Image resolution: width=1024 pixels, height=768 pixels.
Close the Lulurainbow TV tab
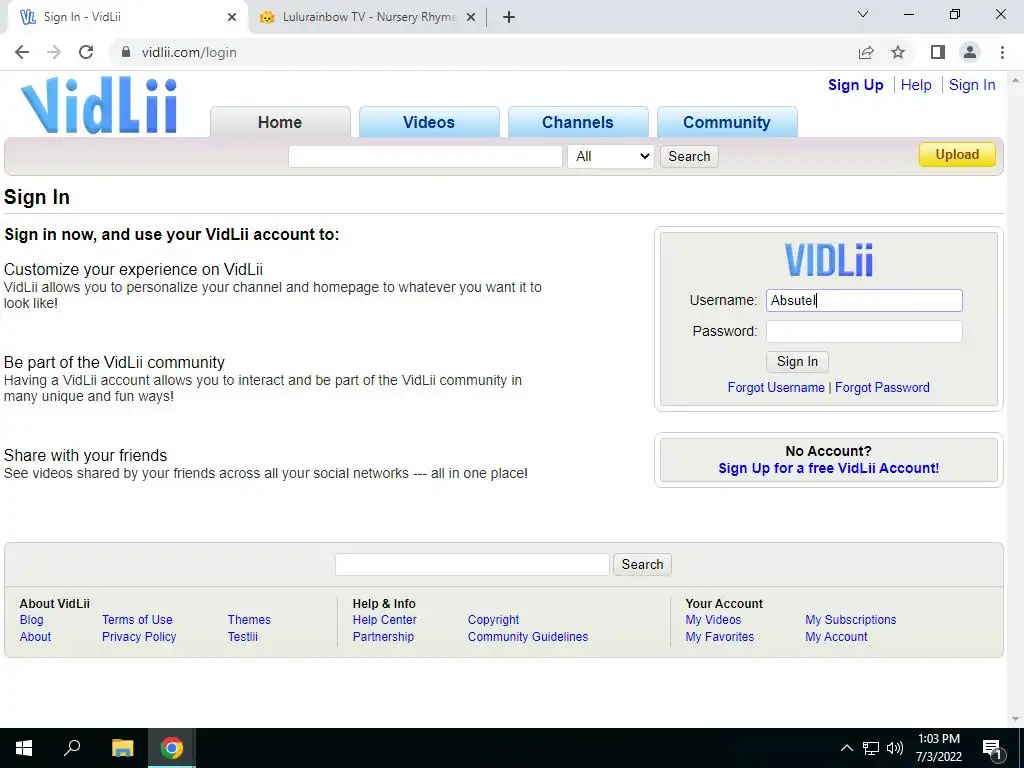(471, 17)
